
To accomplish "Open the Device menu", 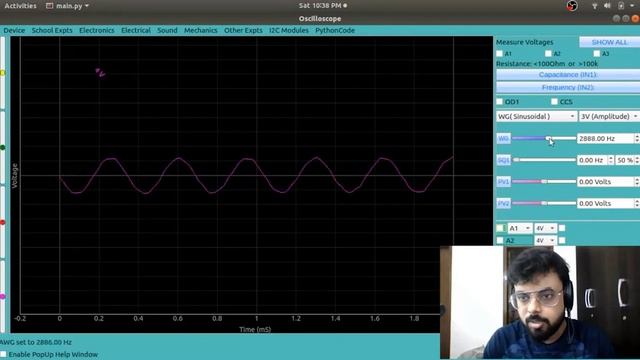I will 14,30.
